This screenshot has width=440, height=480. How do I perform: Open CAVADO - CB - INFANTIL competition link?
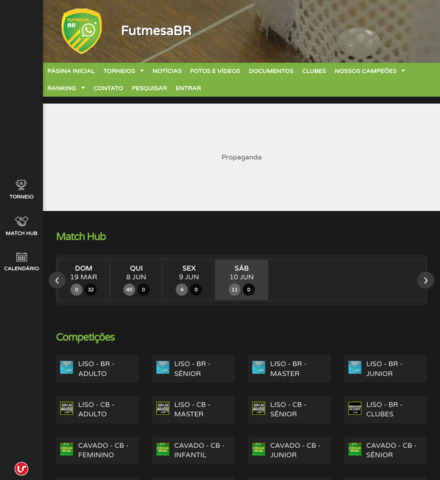[x=193, y=450]
